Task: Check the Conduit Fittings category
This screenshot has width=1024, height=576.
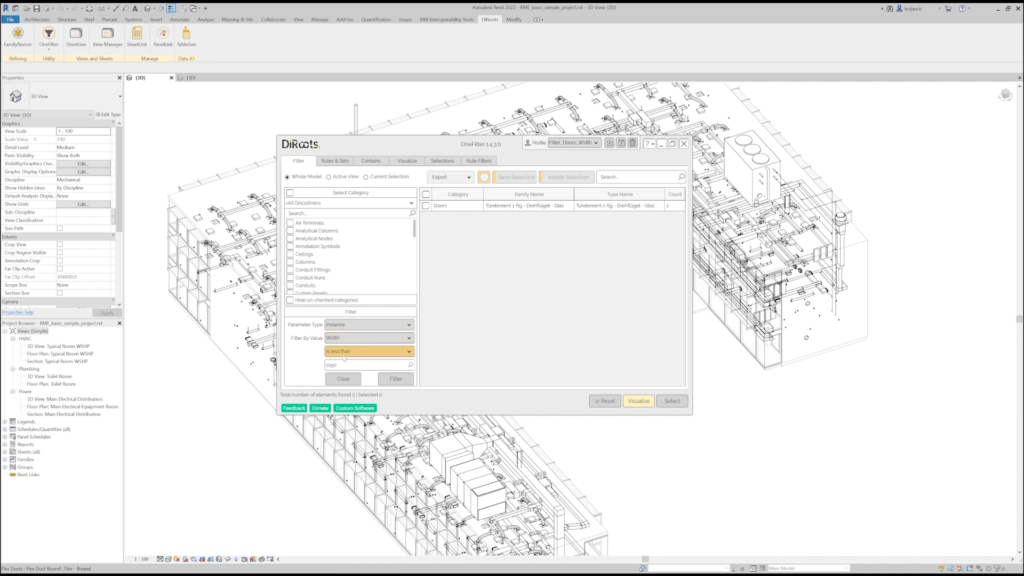Action: click(290, 270)
